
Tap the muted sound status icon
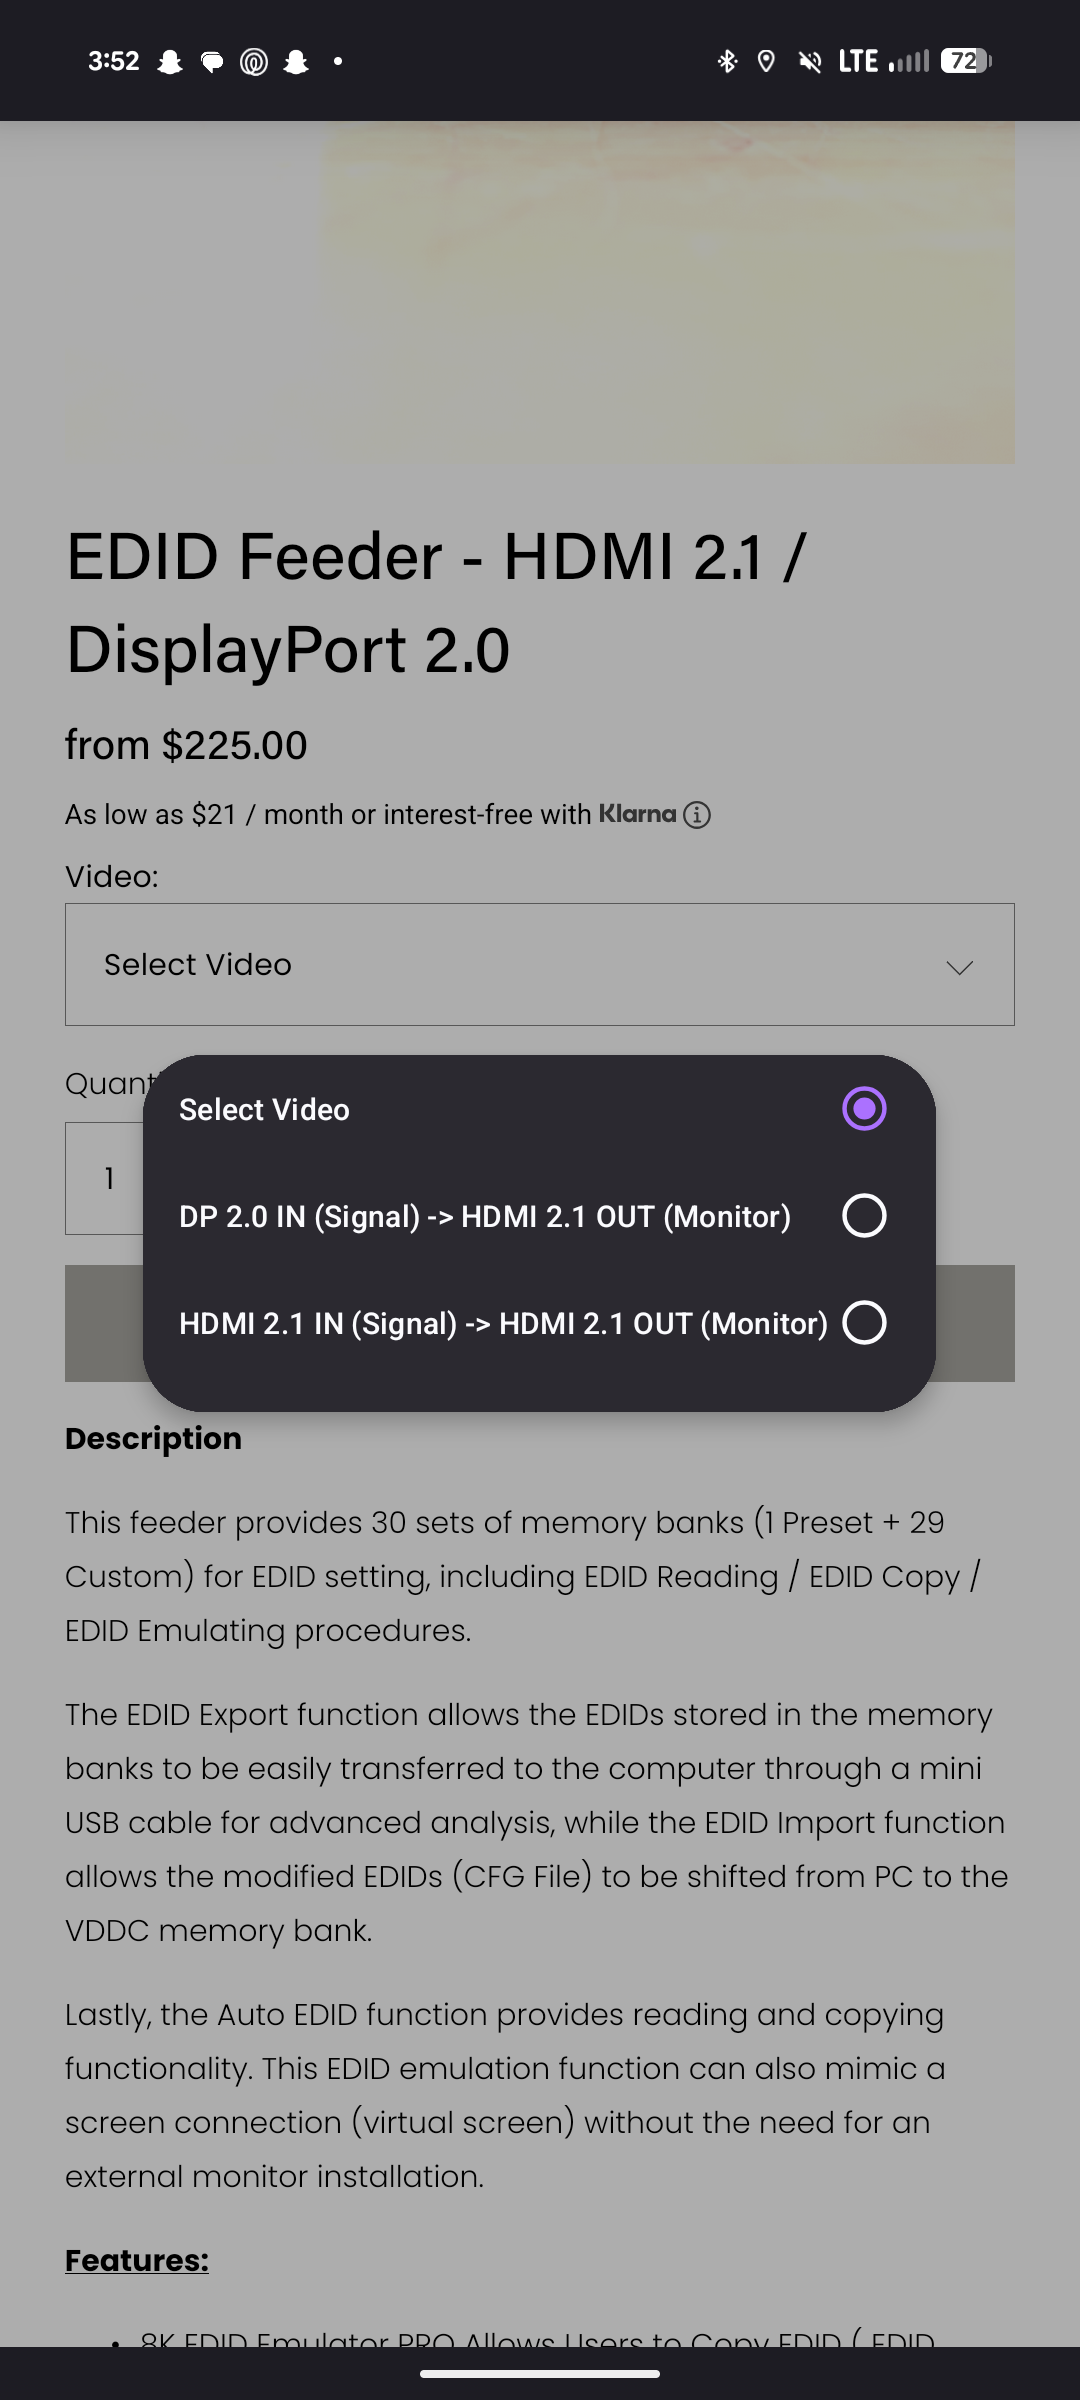click(x=810, y=62)
